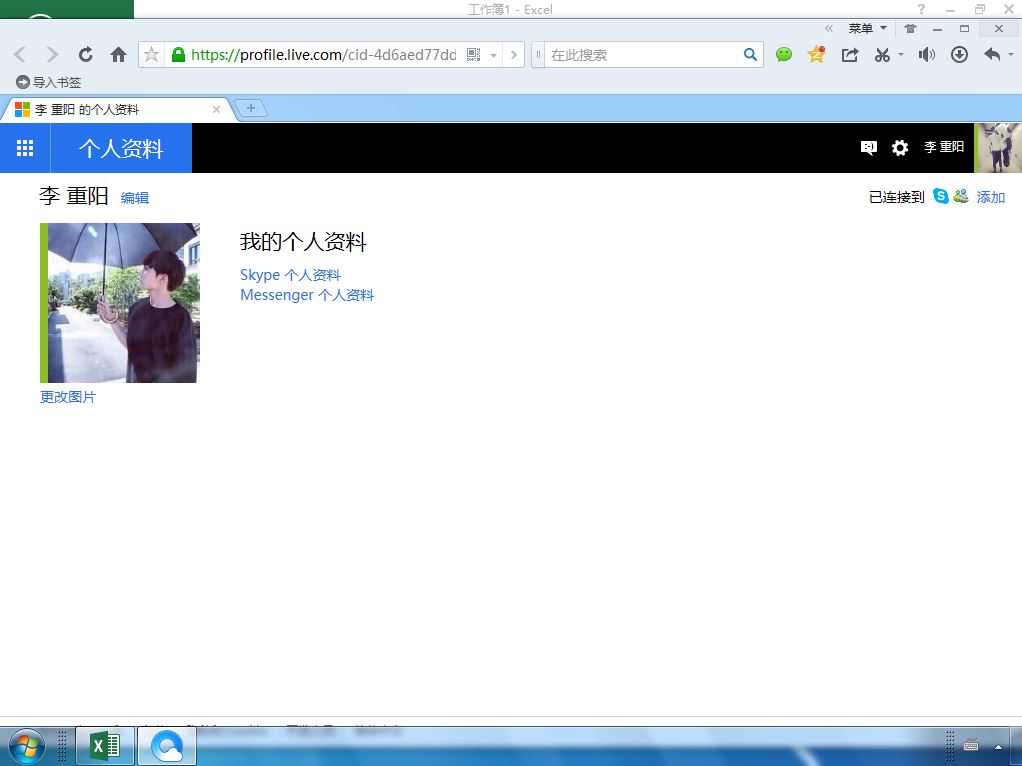Open the Microsoft app launcher grid

pyautogui.click(x=25, y=148)
